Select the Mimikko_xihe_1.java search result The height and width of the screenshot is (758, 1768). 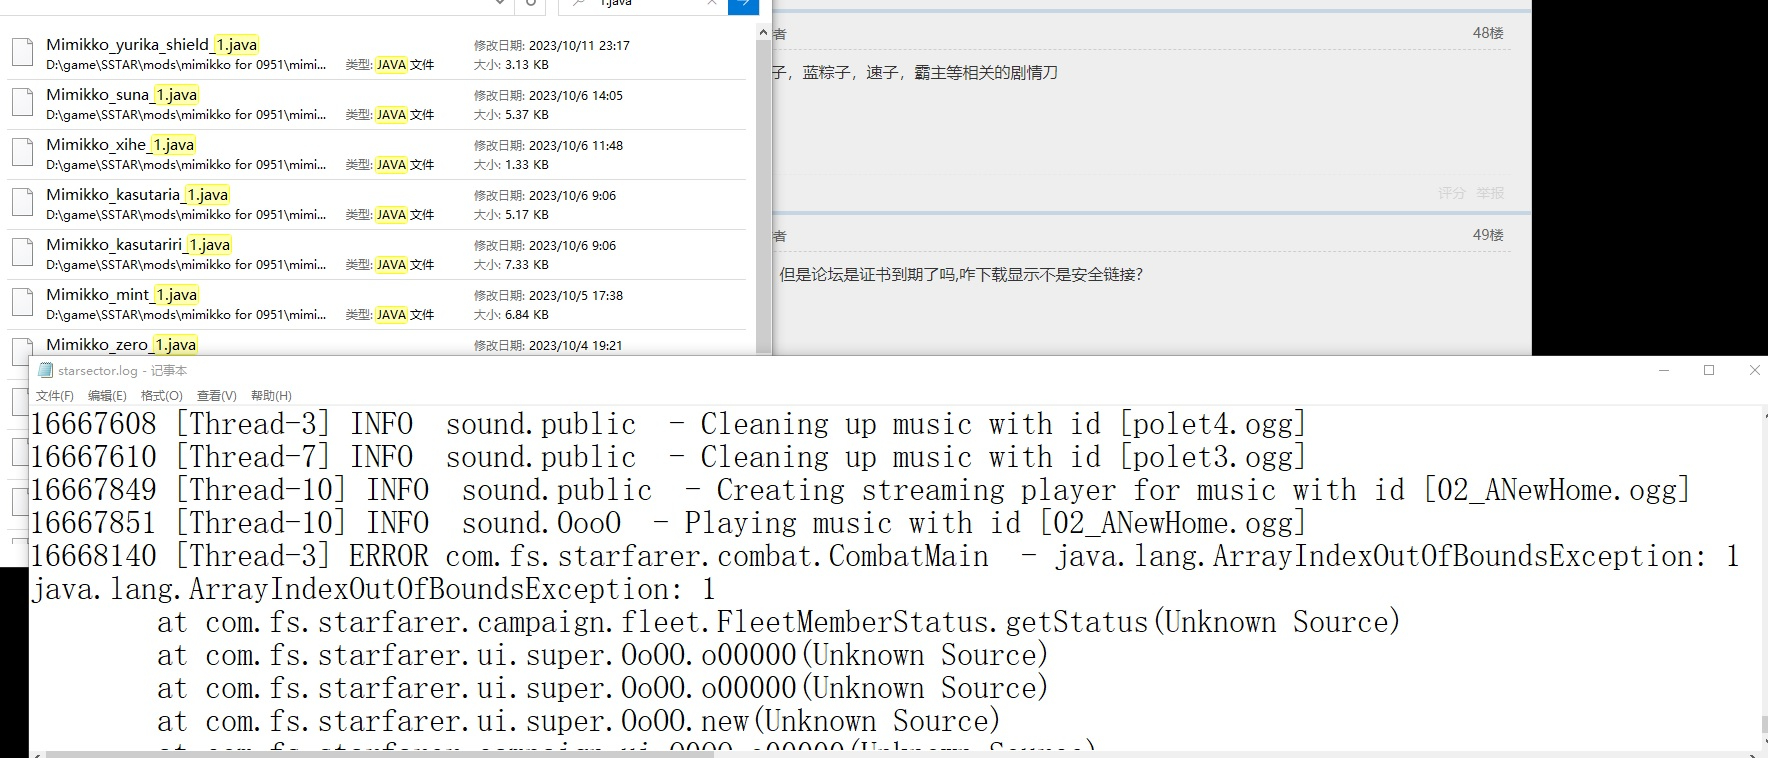point(120,145)
